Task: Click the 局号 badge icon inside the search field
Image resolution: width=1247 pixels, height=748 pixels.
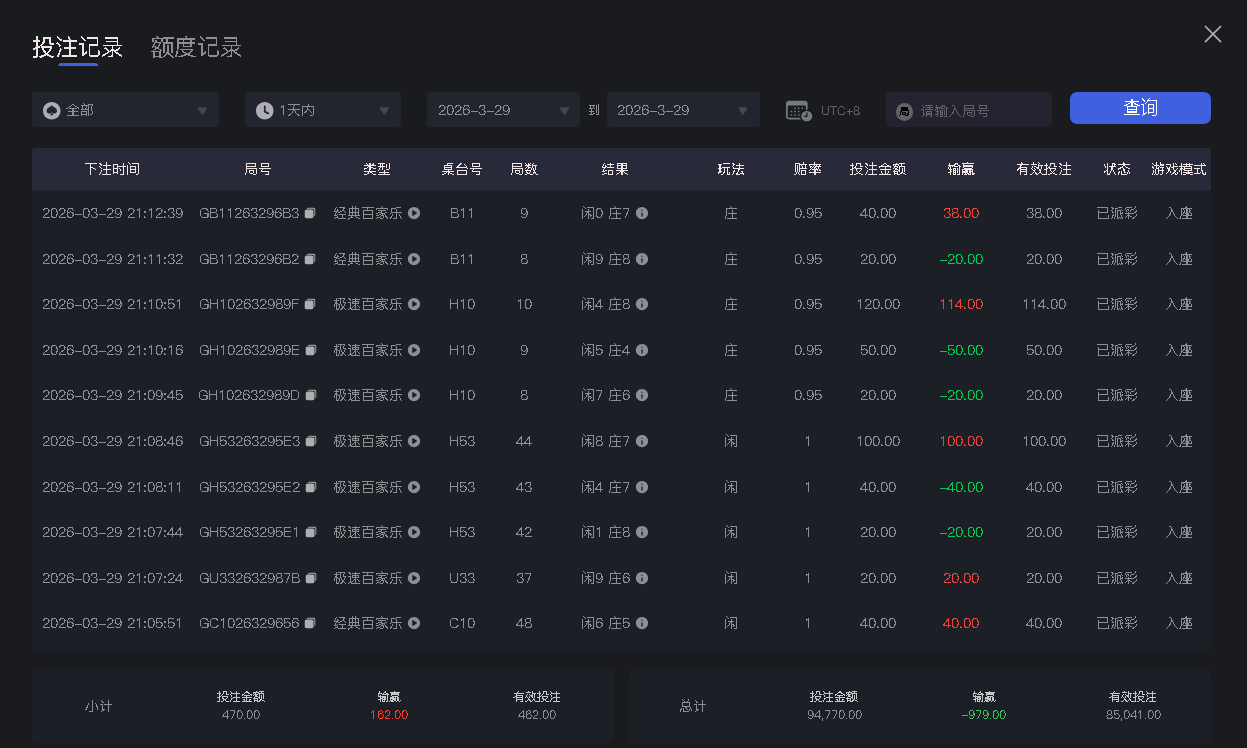Action: point(903,109)
